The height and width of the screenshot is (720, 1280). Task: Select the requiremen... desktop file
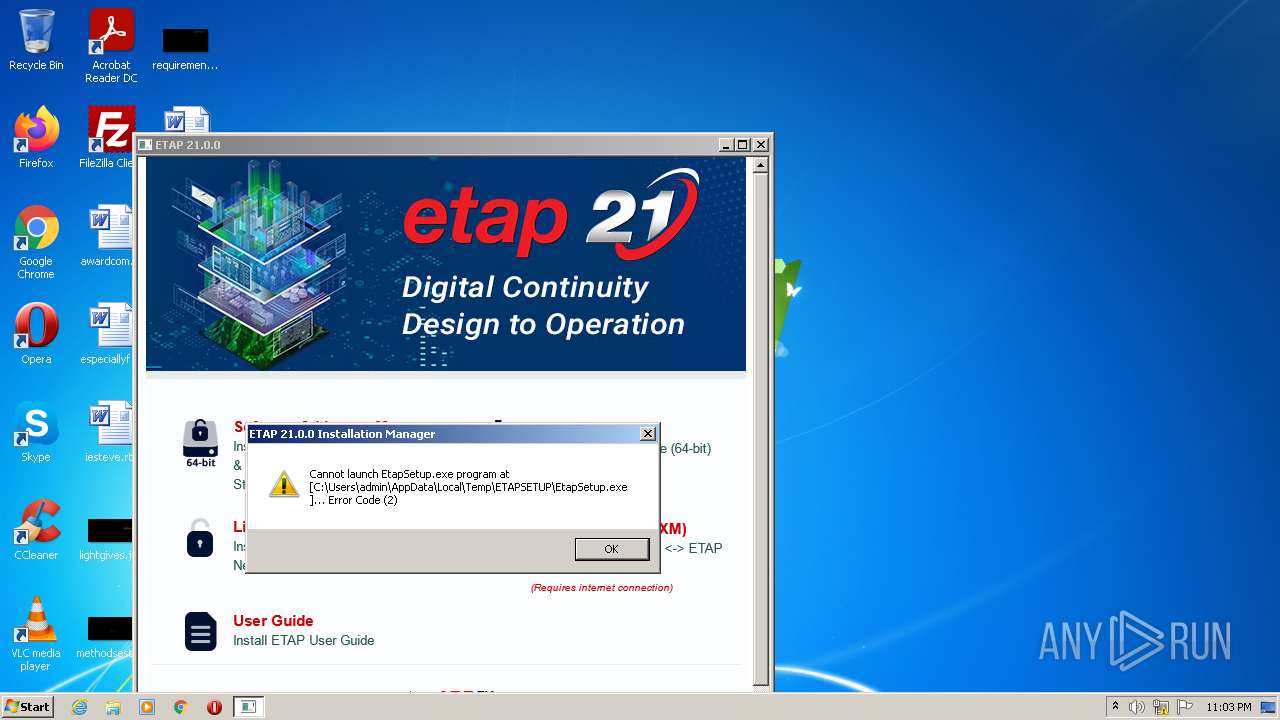tap(185, 48)
